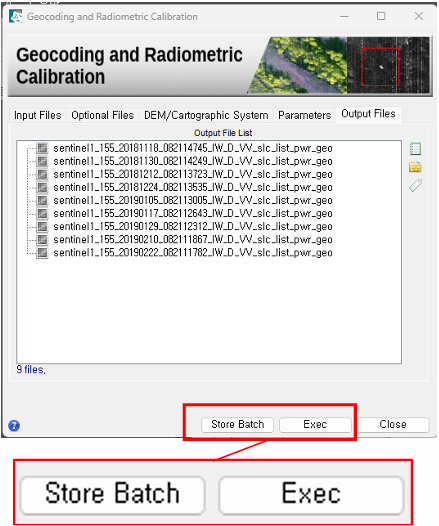Switch to the Parameters tab
439x526 pixels.
304,115
